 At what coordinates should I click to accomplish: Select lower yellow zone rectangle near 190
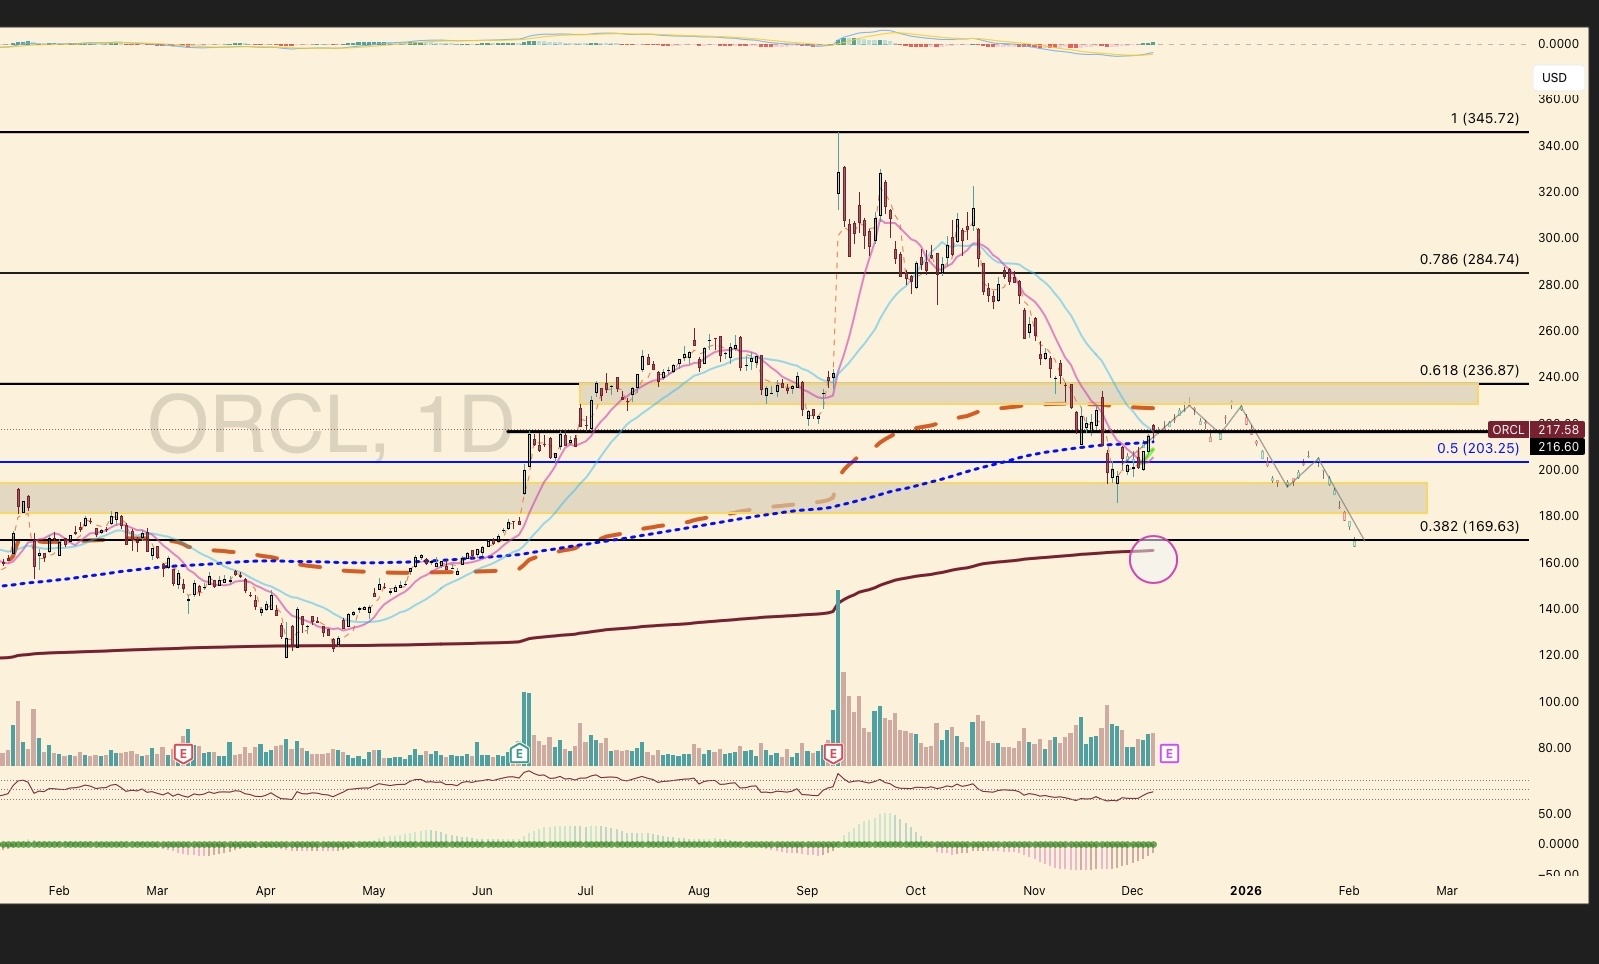[713, 498]
